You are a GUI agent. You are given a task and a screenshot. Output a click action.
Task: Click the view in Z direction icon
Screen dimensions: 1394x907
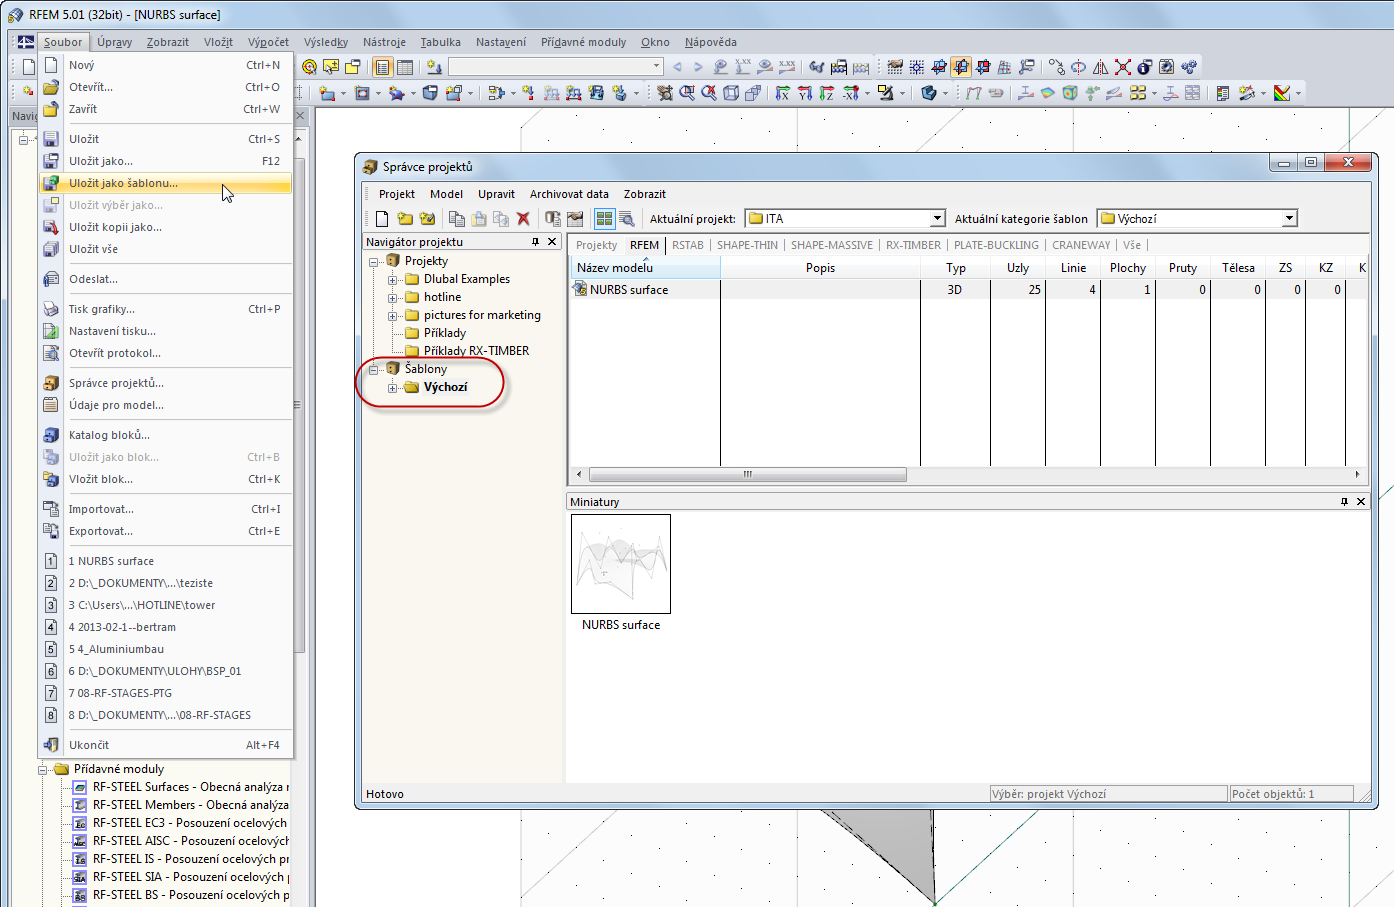pyautogui.click(x=827, y=93)
